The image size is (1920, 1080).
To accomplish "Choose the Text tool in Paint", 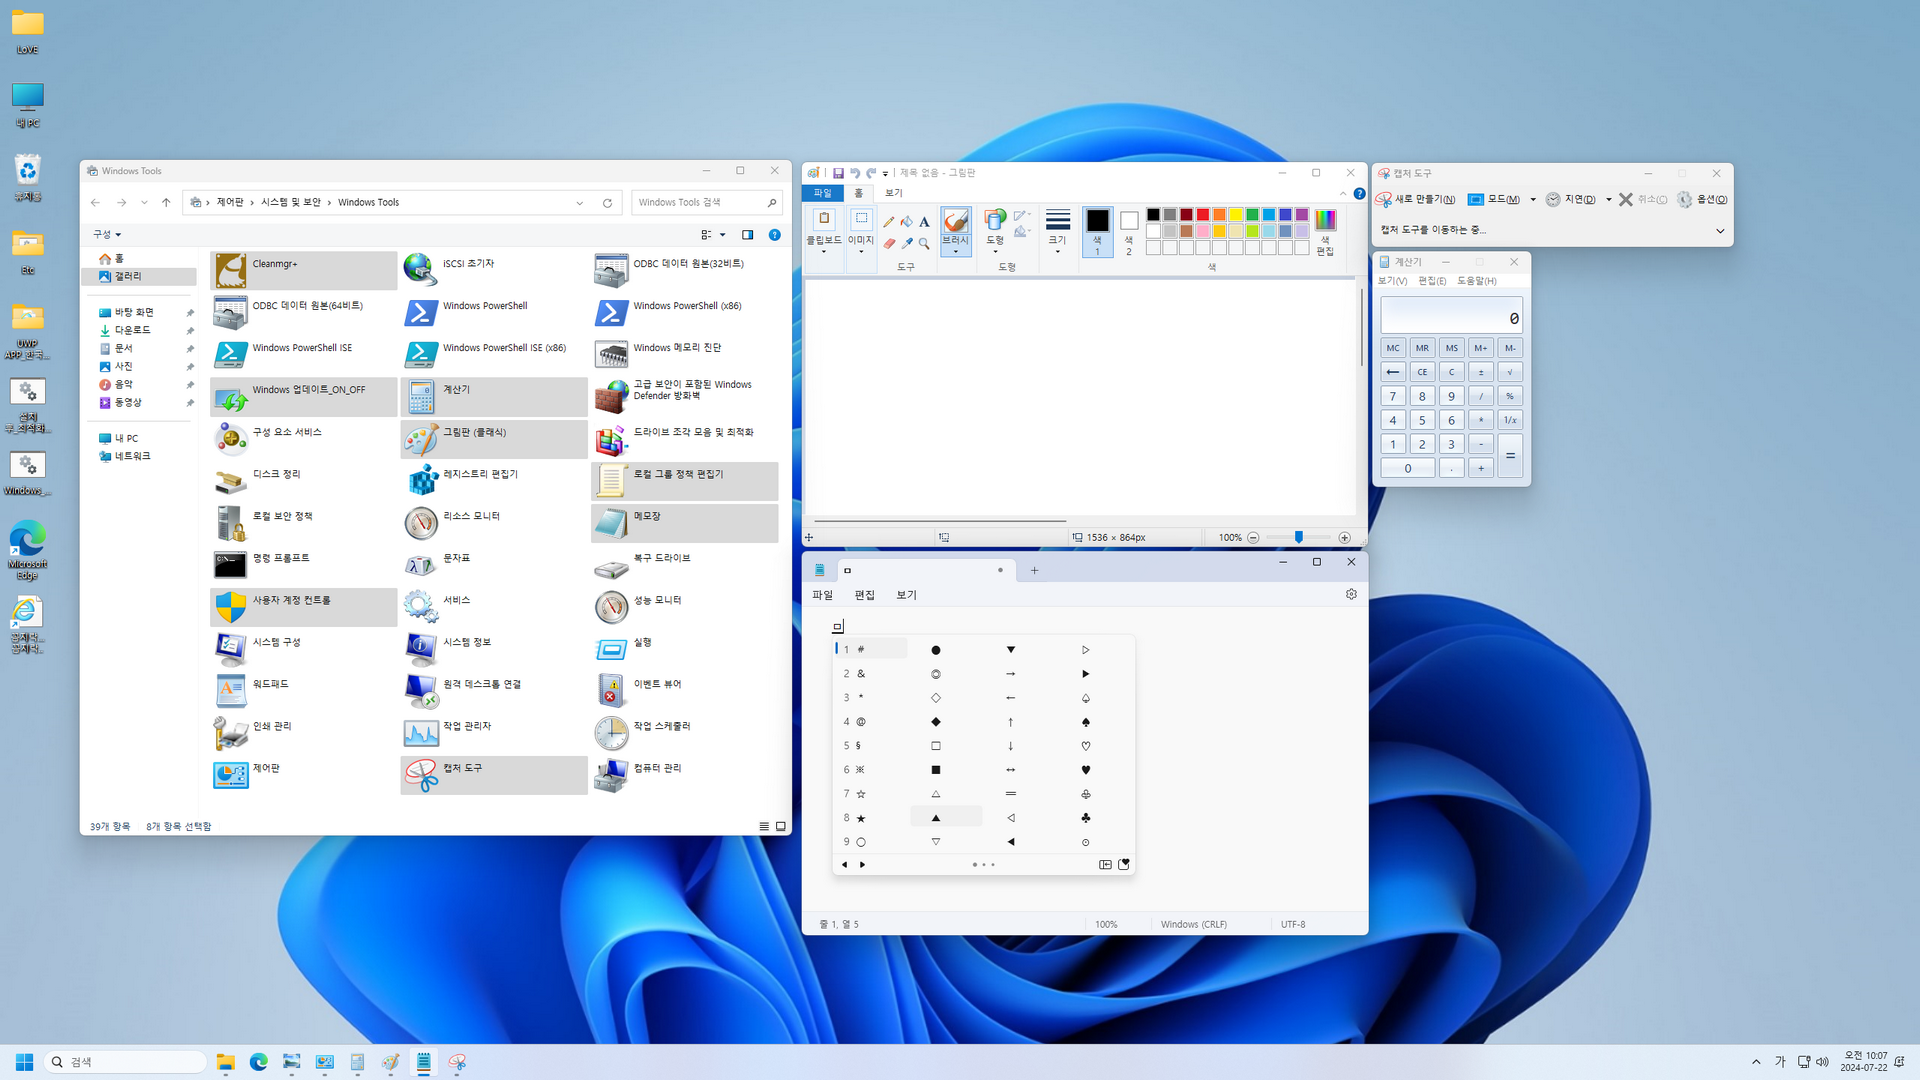I will coord(924,222).
